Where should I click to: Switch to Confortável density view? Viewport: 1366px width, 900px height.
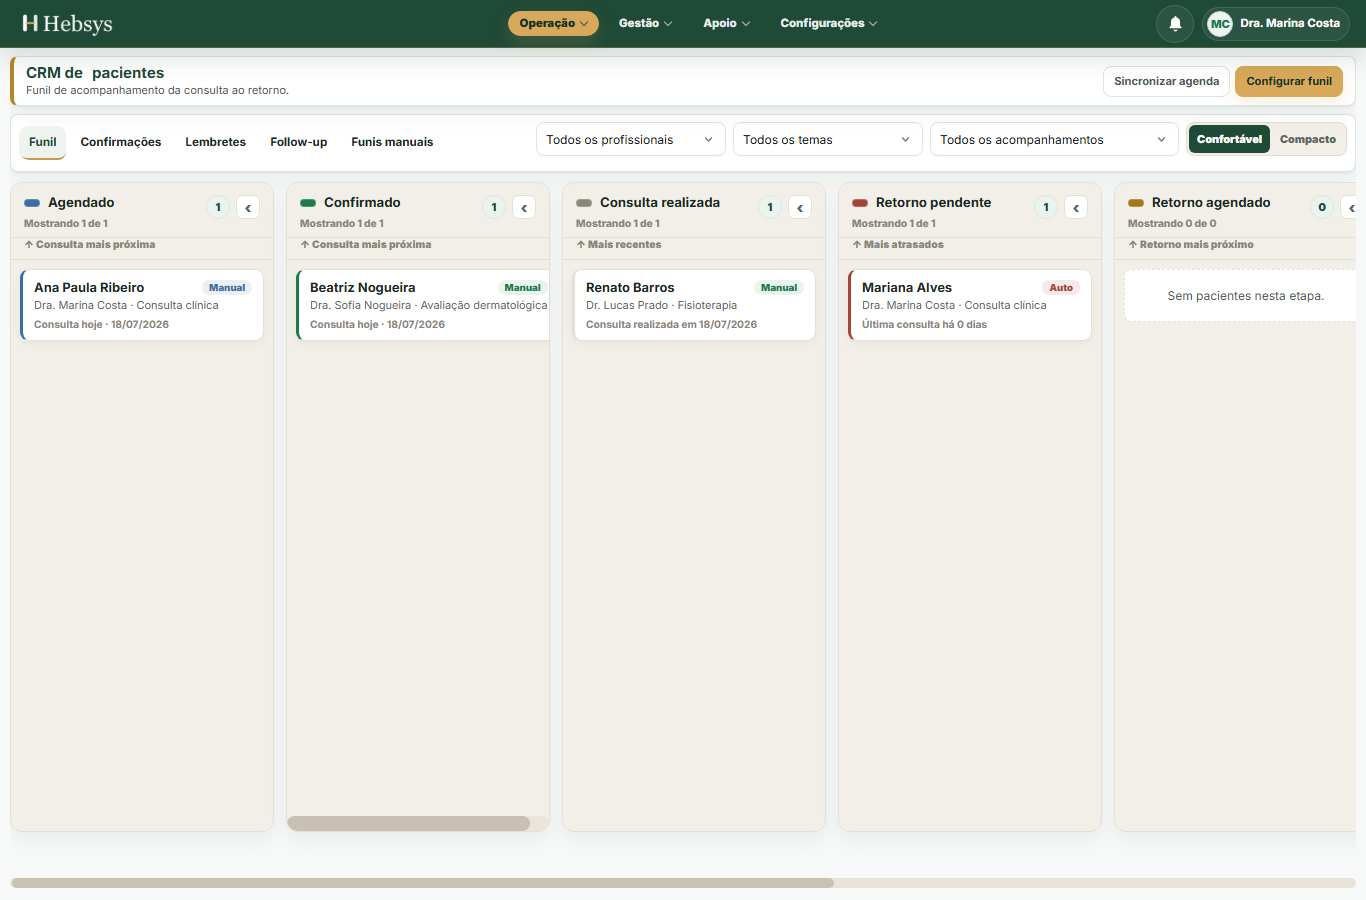click(1229, 139)
